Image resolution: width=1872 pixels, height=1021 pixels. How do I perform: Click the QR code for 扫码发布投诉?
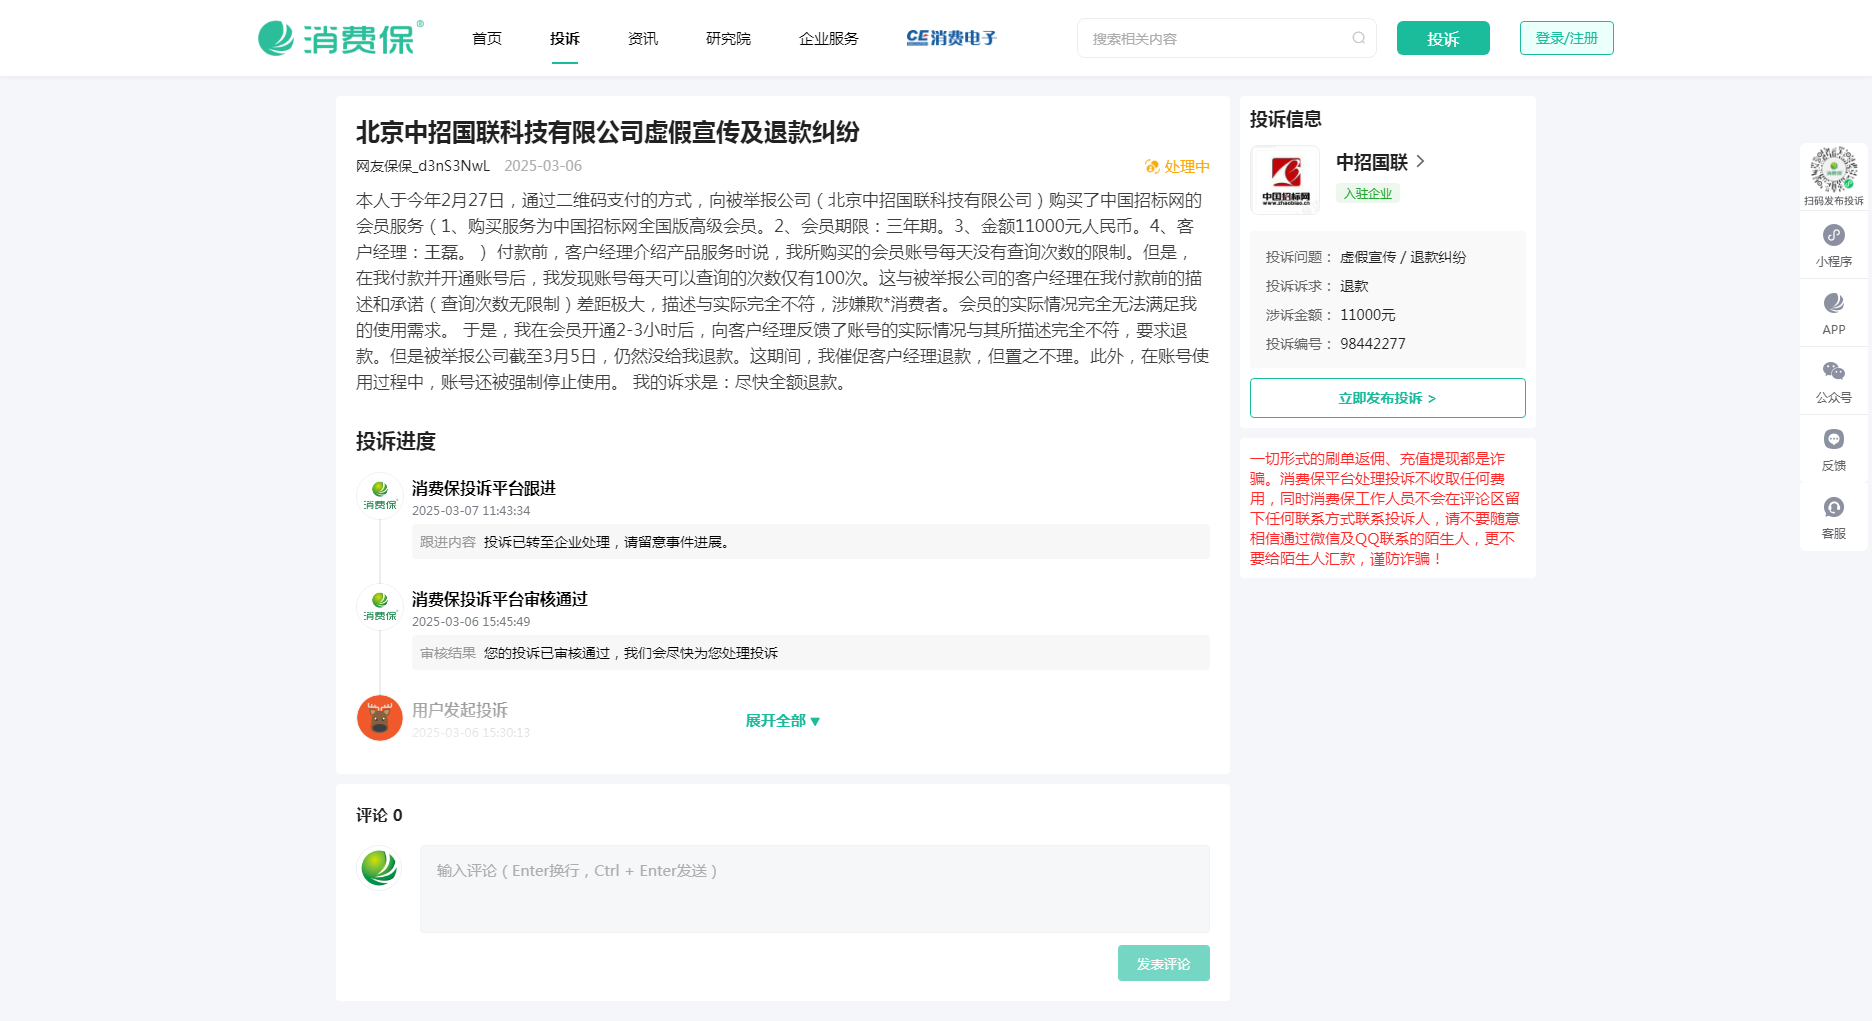point(1833,170)
